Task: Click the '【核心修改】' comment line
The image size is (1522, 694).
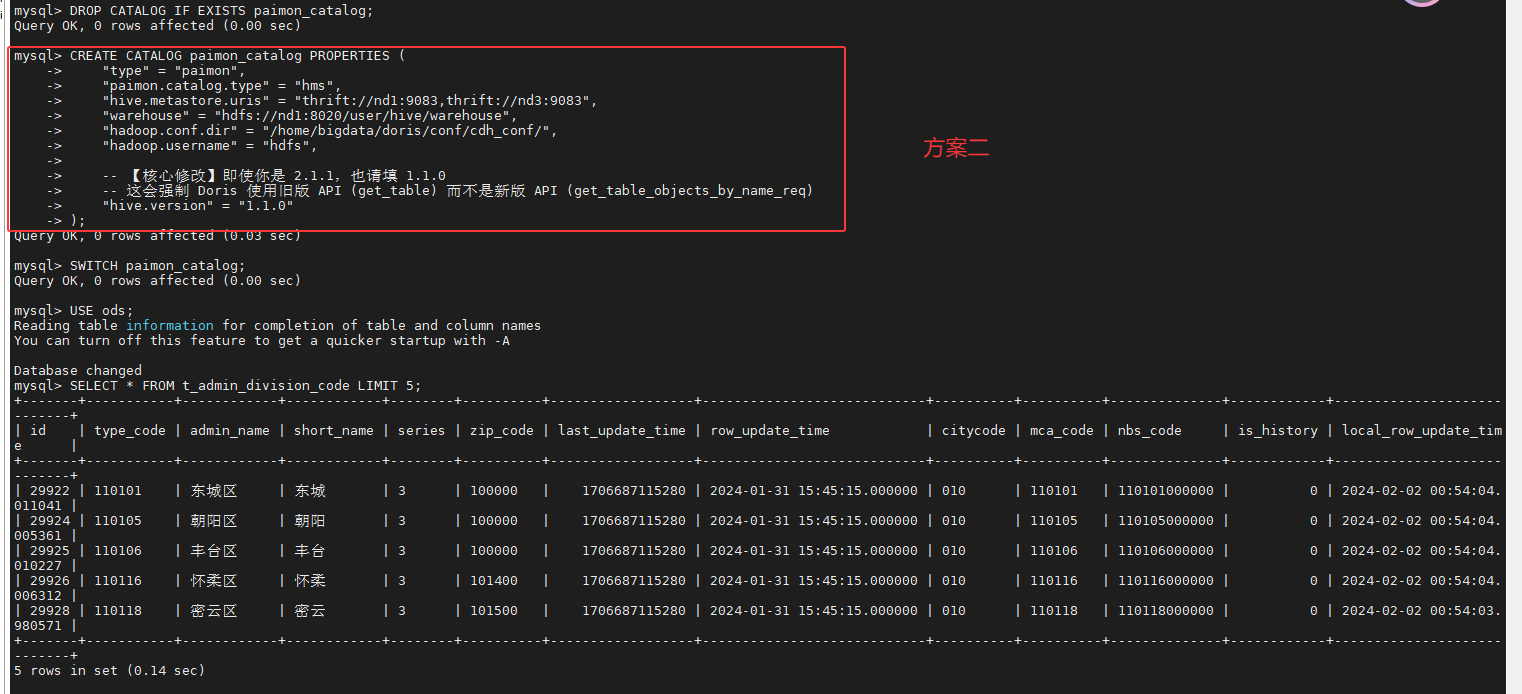Action: (274, 175)
